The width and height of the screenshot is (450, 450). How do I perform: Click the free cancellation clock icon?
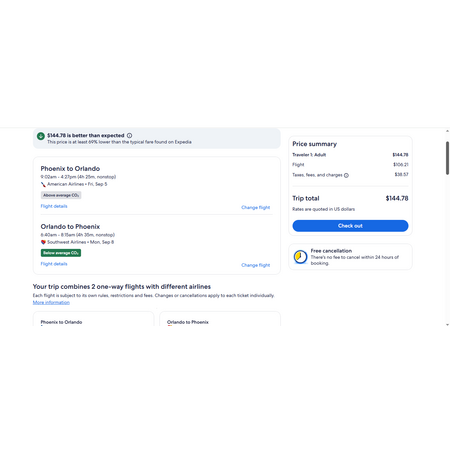click(x=300, y=257)
